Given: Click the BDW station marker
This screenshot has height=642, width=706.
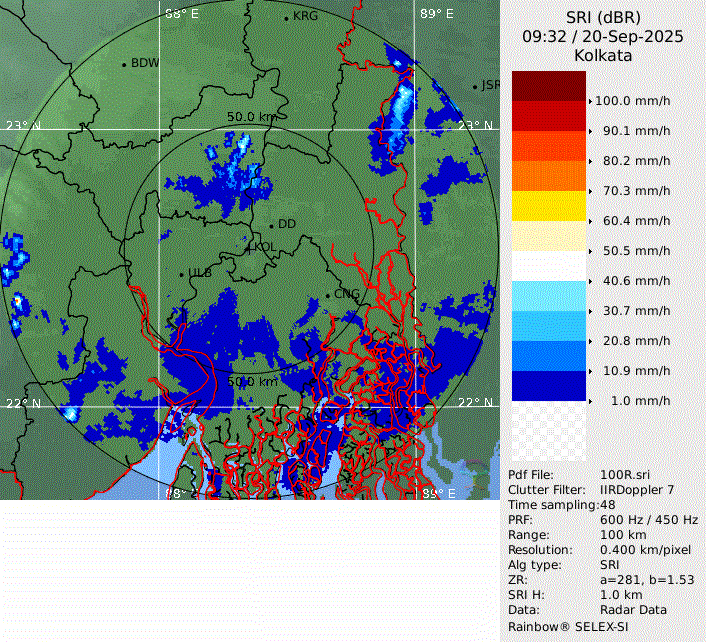Looking at the screenshot, I should 124,64.
